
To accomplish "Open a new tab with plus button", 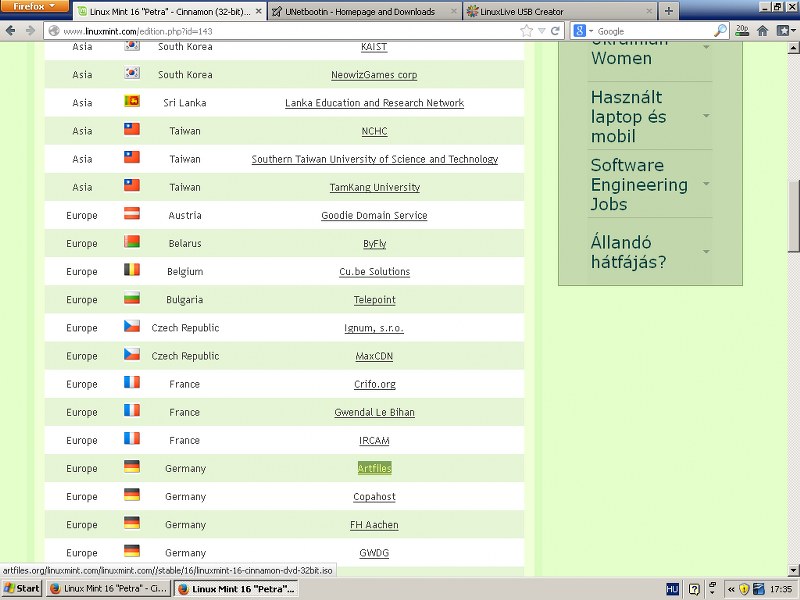I will tap(669, 11).
